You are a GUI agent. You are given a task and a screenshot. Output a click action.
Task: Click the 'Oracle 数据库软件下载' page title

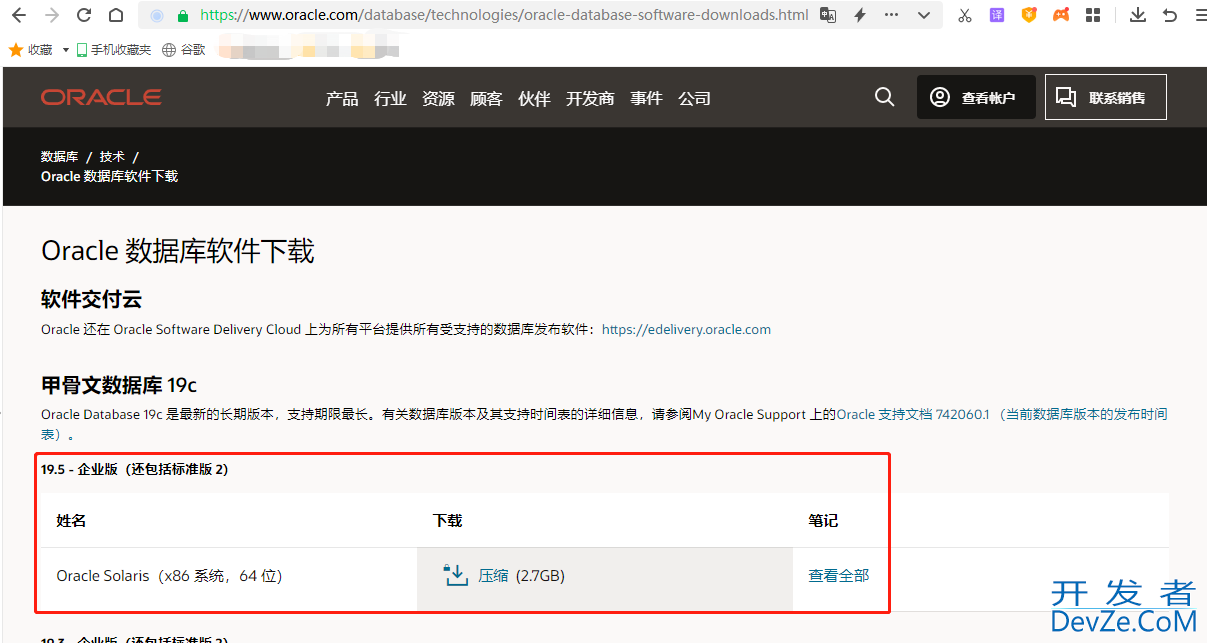tap(178, 251)
